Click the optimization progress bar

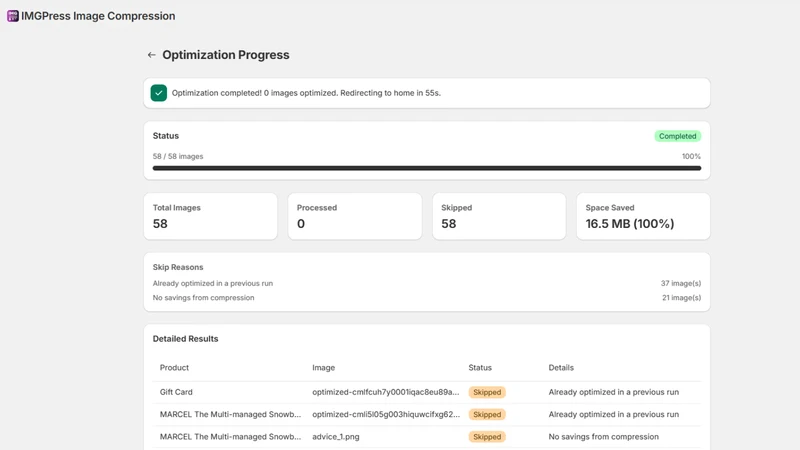pos(427,168)
